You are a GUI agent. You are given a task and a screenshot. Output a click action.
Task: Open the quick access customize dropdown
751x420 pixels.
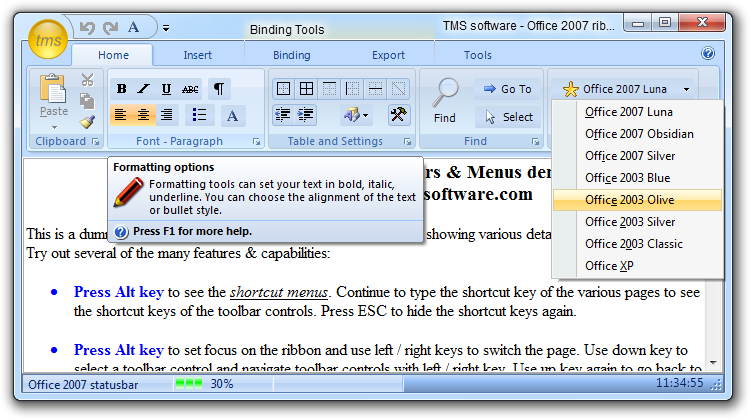point(166,29)
